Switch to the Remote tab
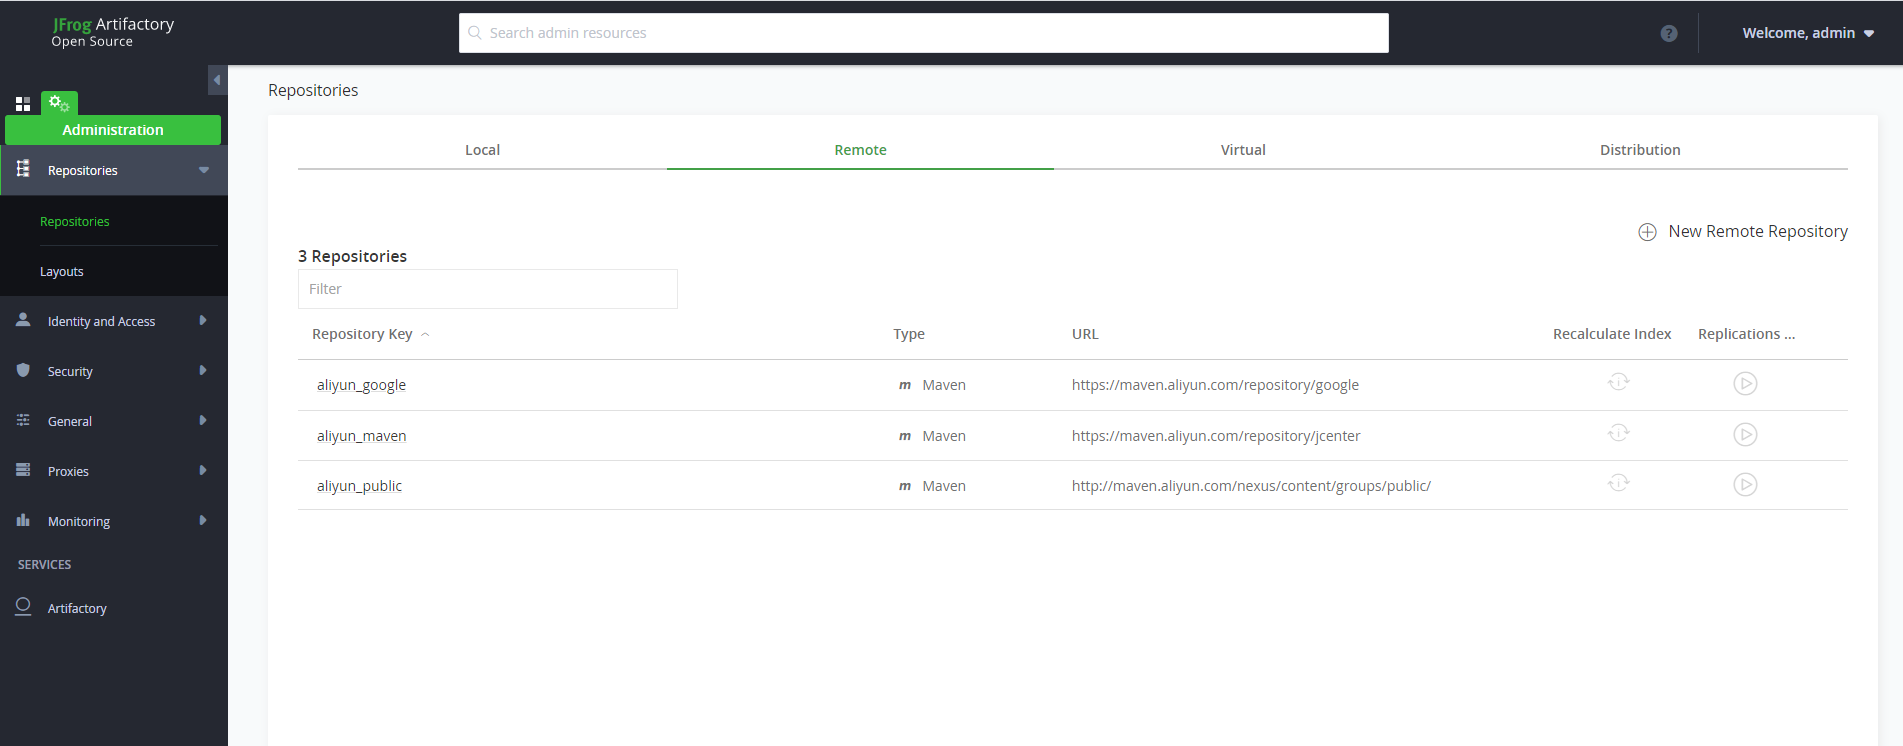 [860, 150]
